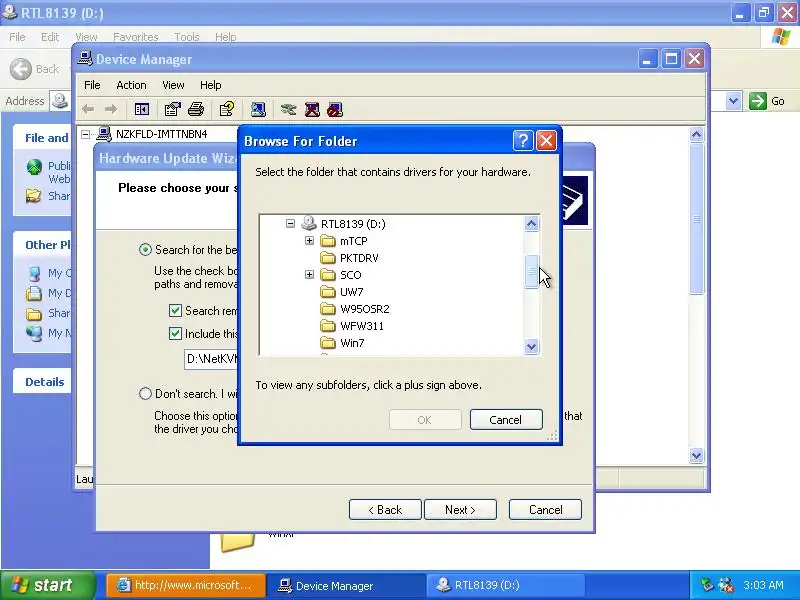Click the Explorer Back button icon
Image resolution: width=800 pixels, height=600 pixels.
(21, 69)
